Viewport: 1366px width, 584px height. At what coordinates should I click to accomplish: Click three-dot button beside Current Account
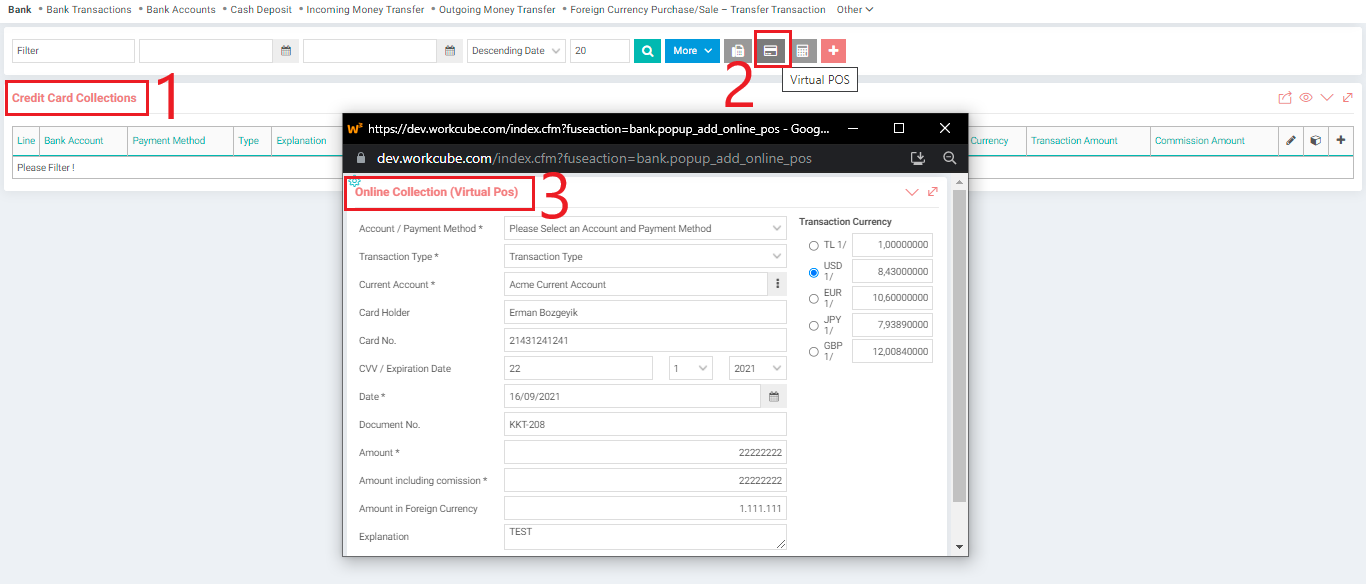tap(778, 284)
